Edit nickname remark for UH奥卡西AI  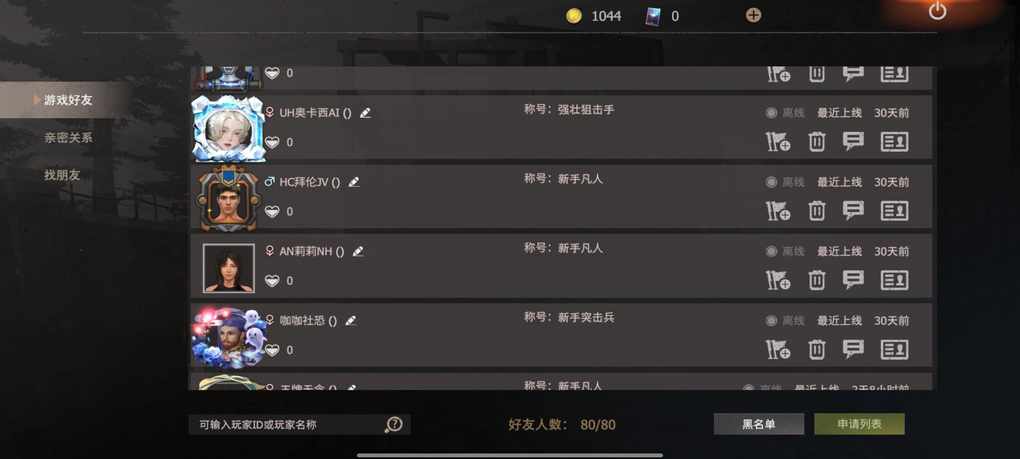click(366, 113)
